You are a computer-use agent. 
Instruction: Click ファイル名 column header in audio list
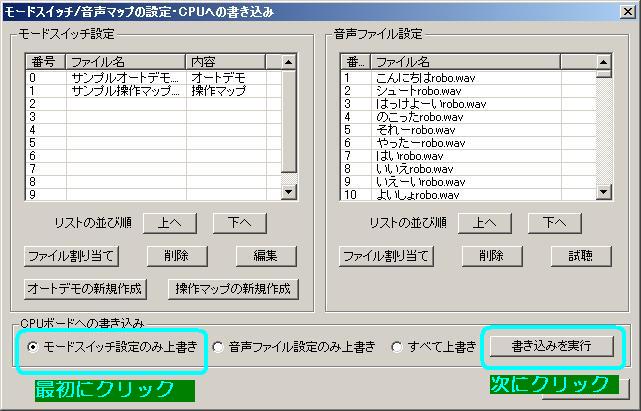pos(465,62)
